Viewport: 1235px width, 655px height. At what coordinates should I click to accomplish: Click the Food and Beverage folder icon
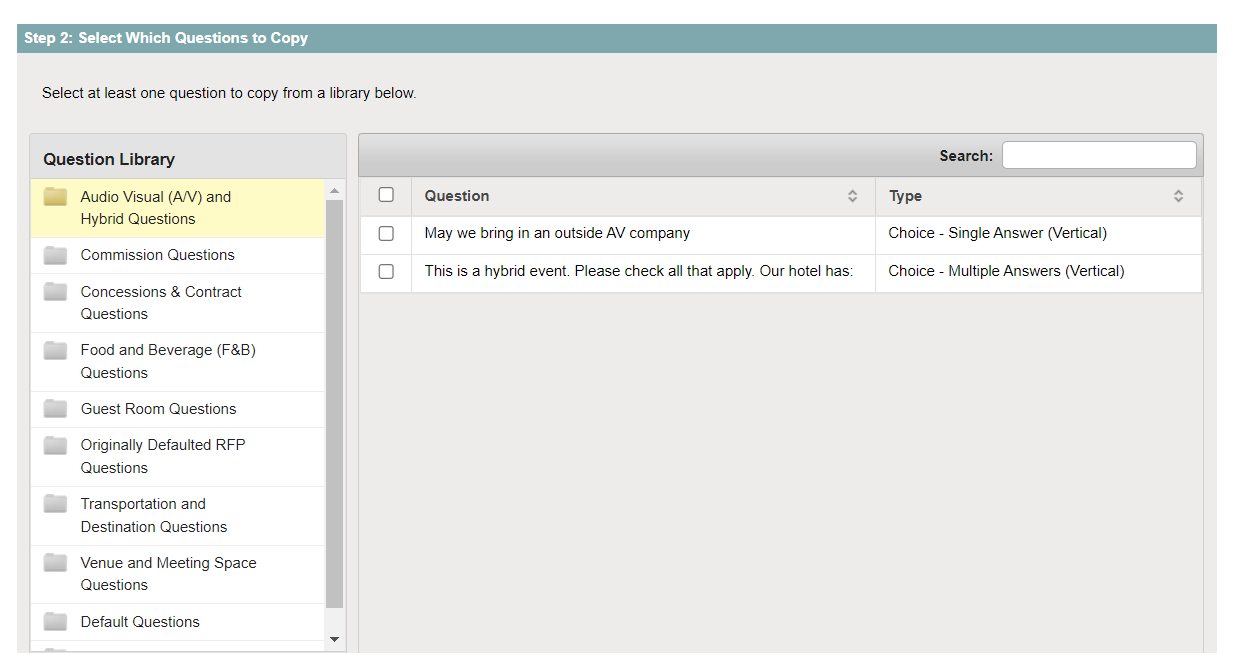(55, 350)
